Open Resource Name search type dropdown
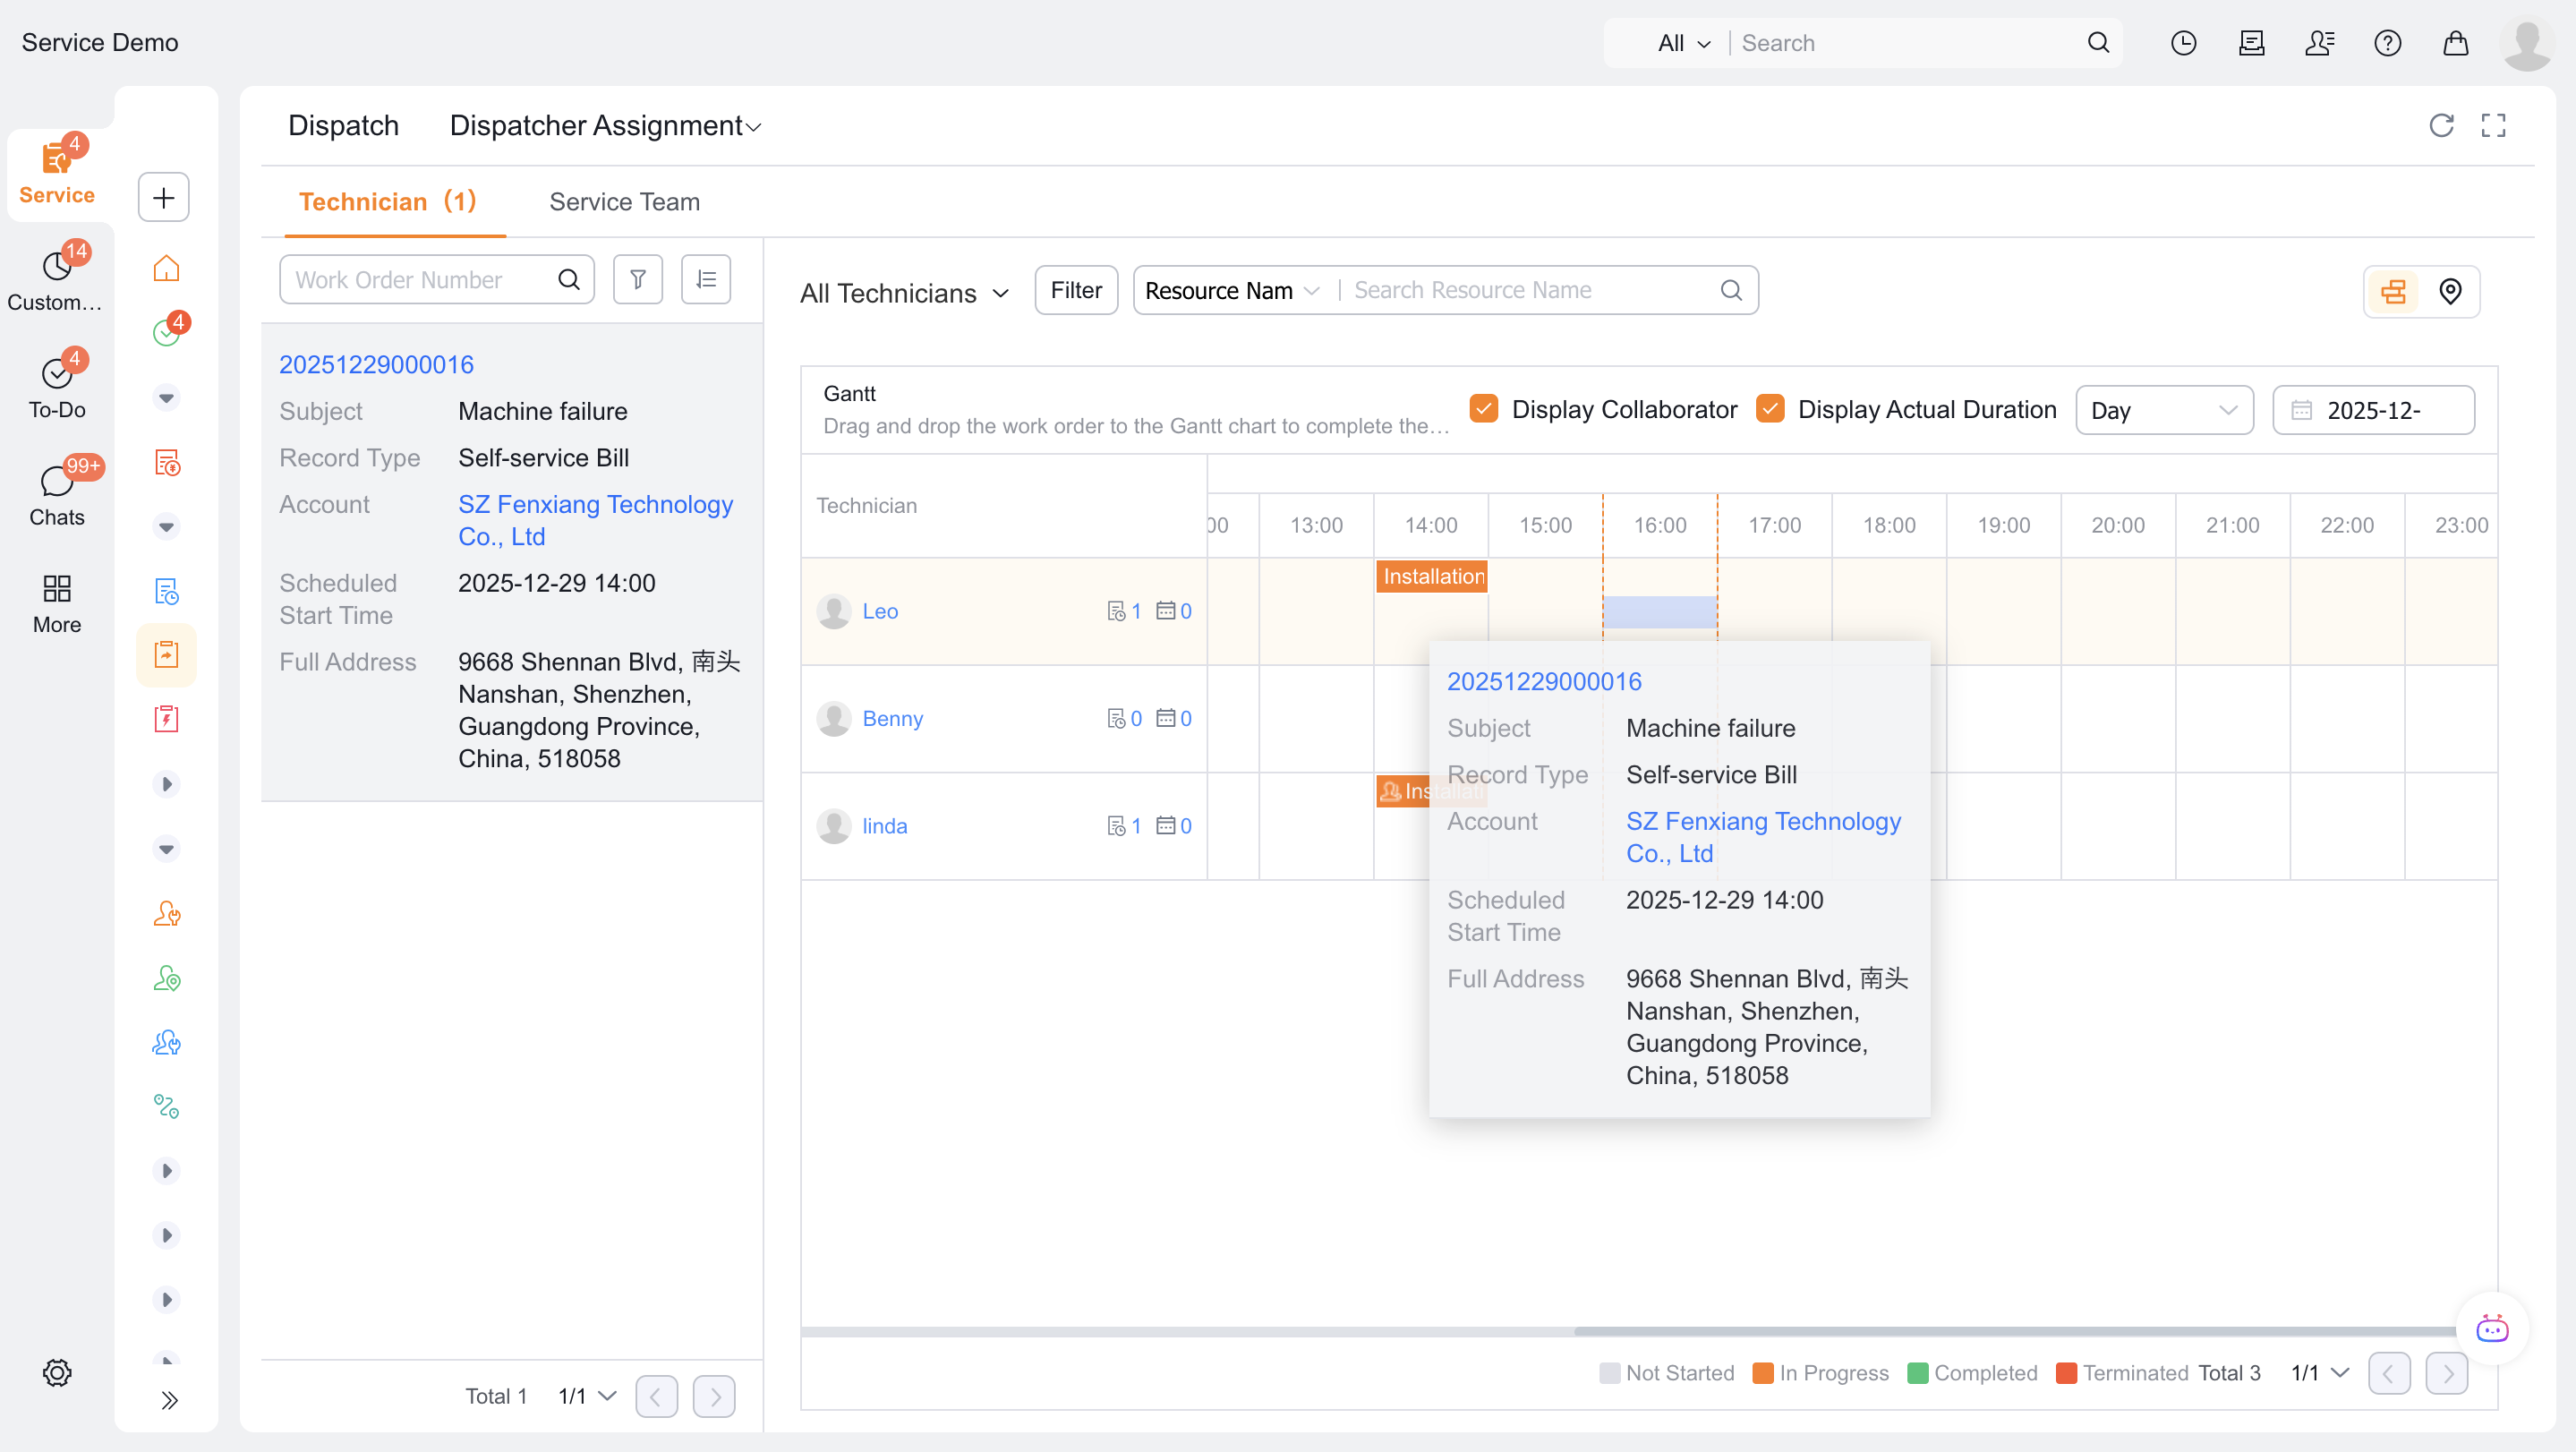Viewport: 2576px width, 1452px height. 1232,290
